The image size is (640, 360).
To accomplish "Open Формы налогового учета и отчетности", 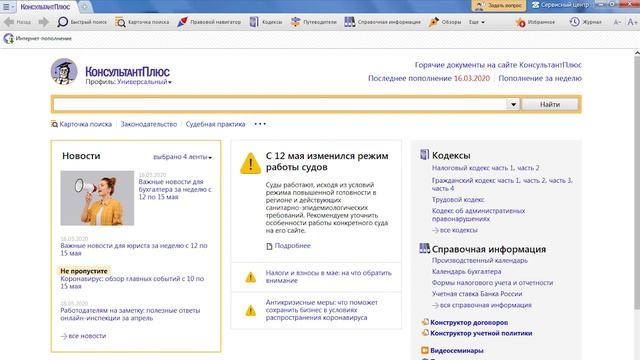I will [x=492, y=282].
